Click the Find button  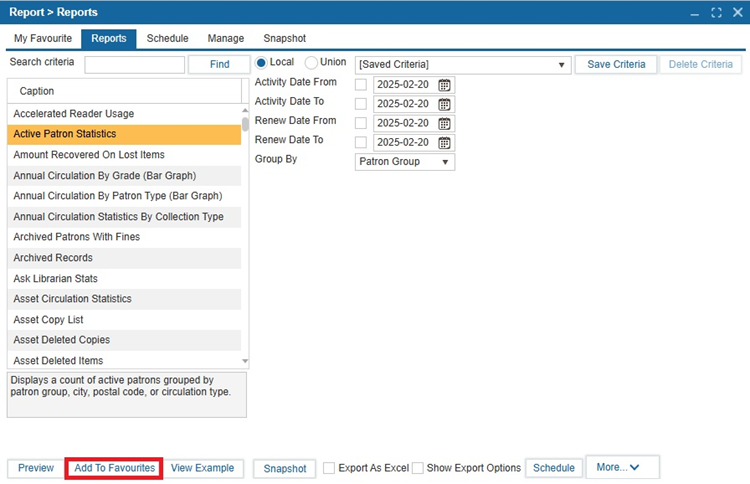click(x=219, y=64)
